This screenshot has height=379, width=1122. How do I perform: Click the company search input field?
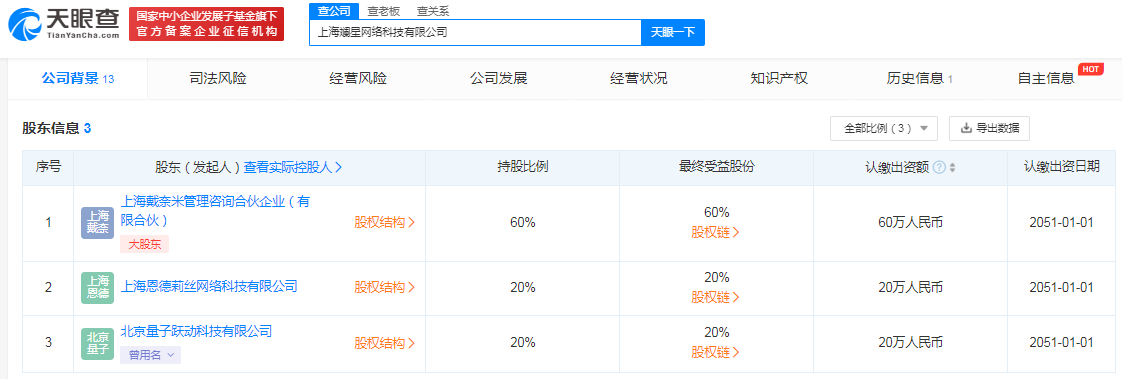pos(475,32)
